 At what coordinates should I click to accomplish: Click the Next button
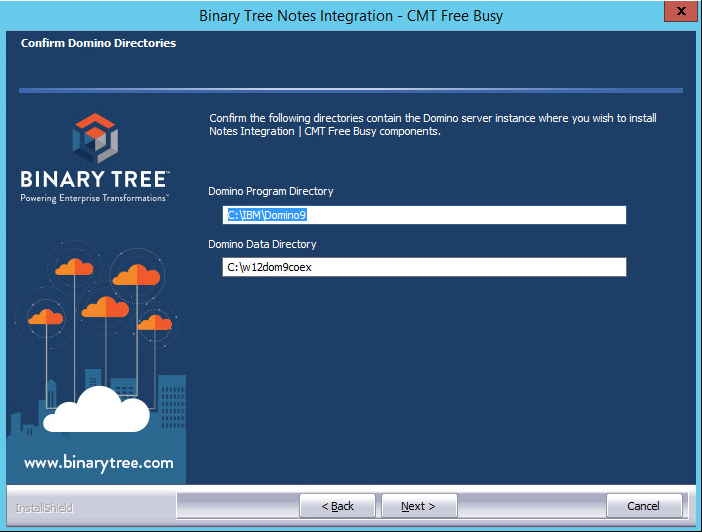[419, 506]
